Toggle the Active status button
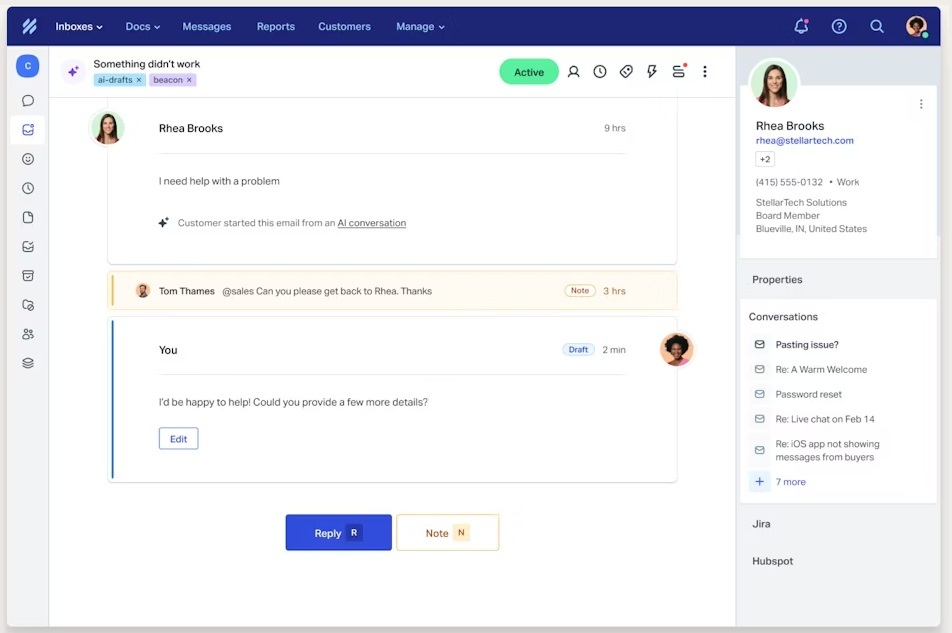 529,72
